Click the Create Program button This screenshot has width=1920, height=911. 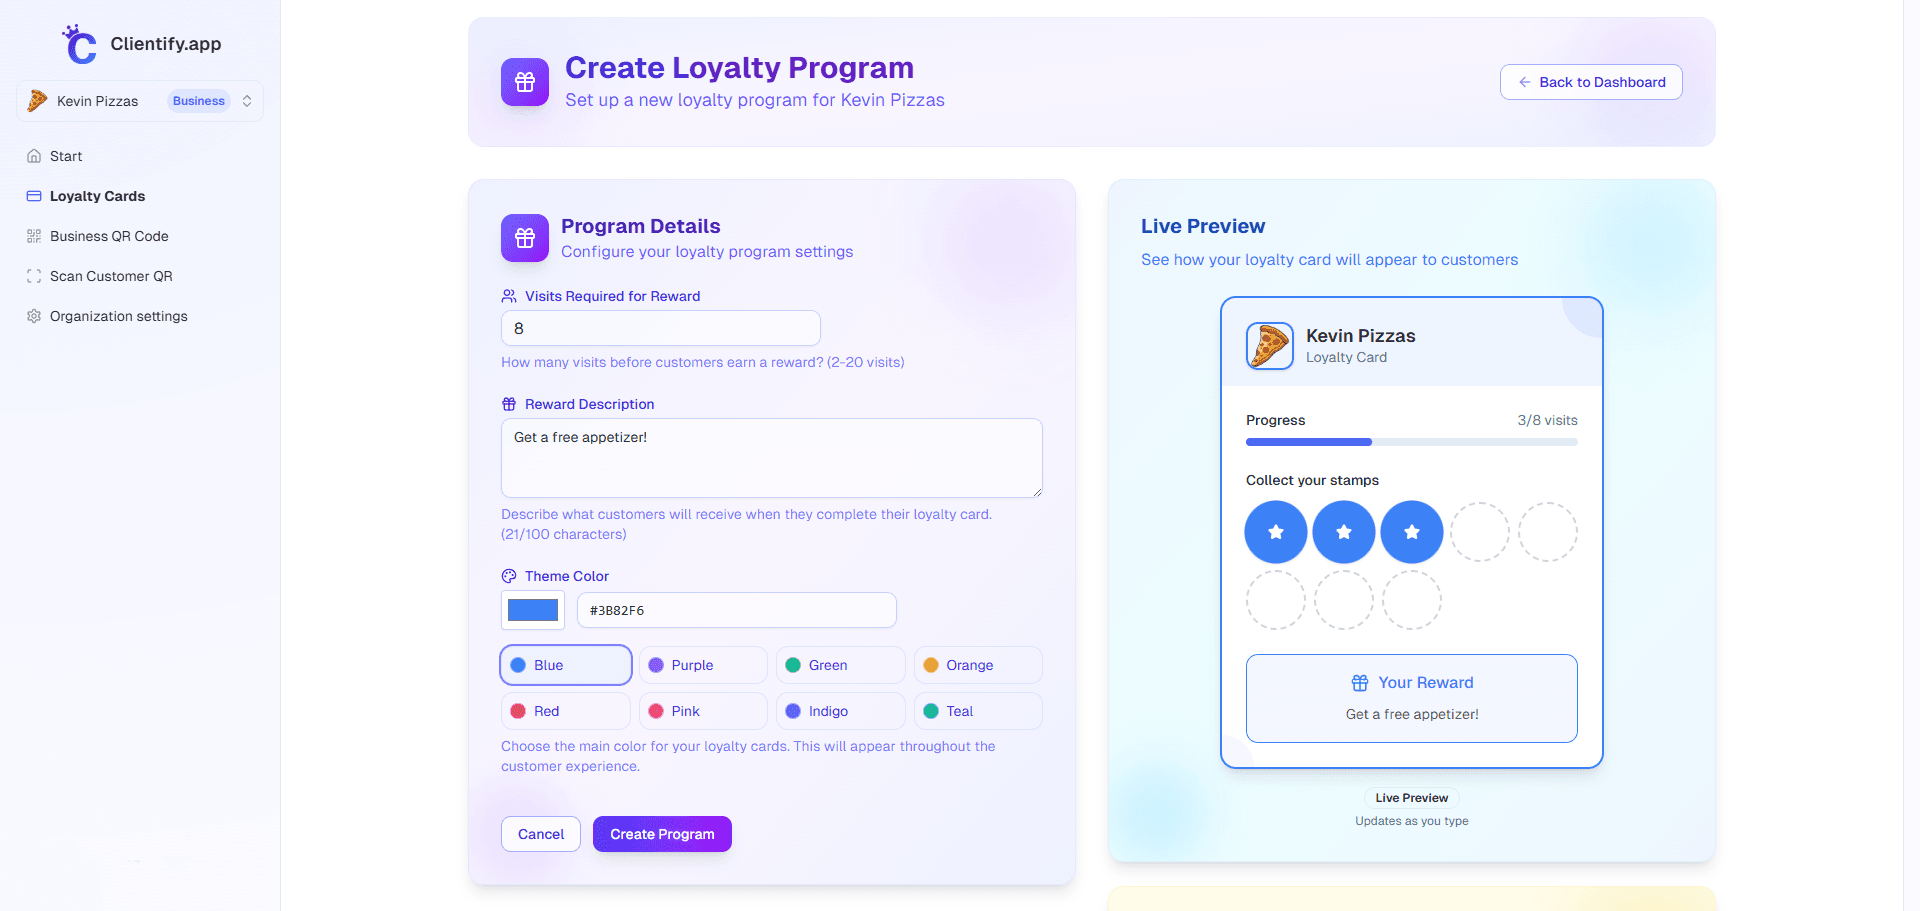tap(662, 834)
